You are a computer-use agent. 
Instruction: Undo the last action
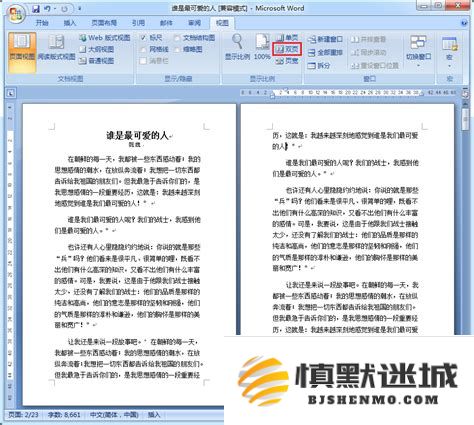[47, 8]
